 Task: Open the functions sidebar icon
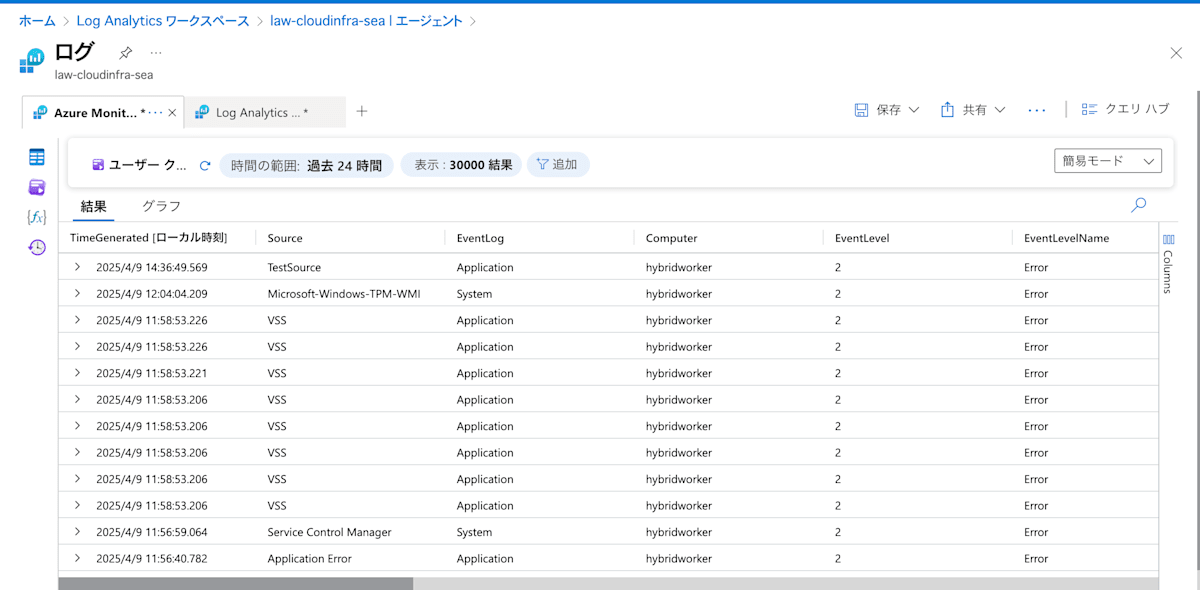click(x=37, y=217)
